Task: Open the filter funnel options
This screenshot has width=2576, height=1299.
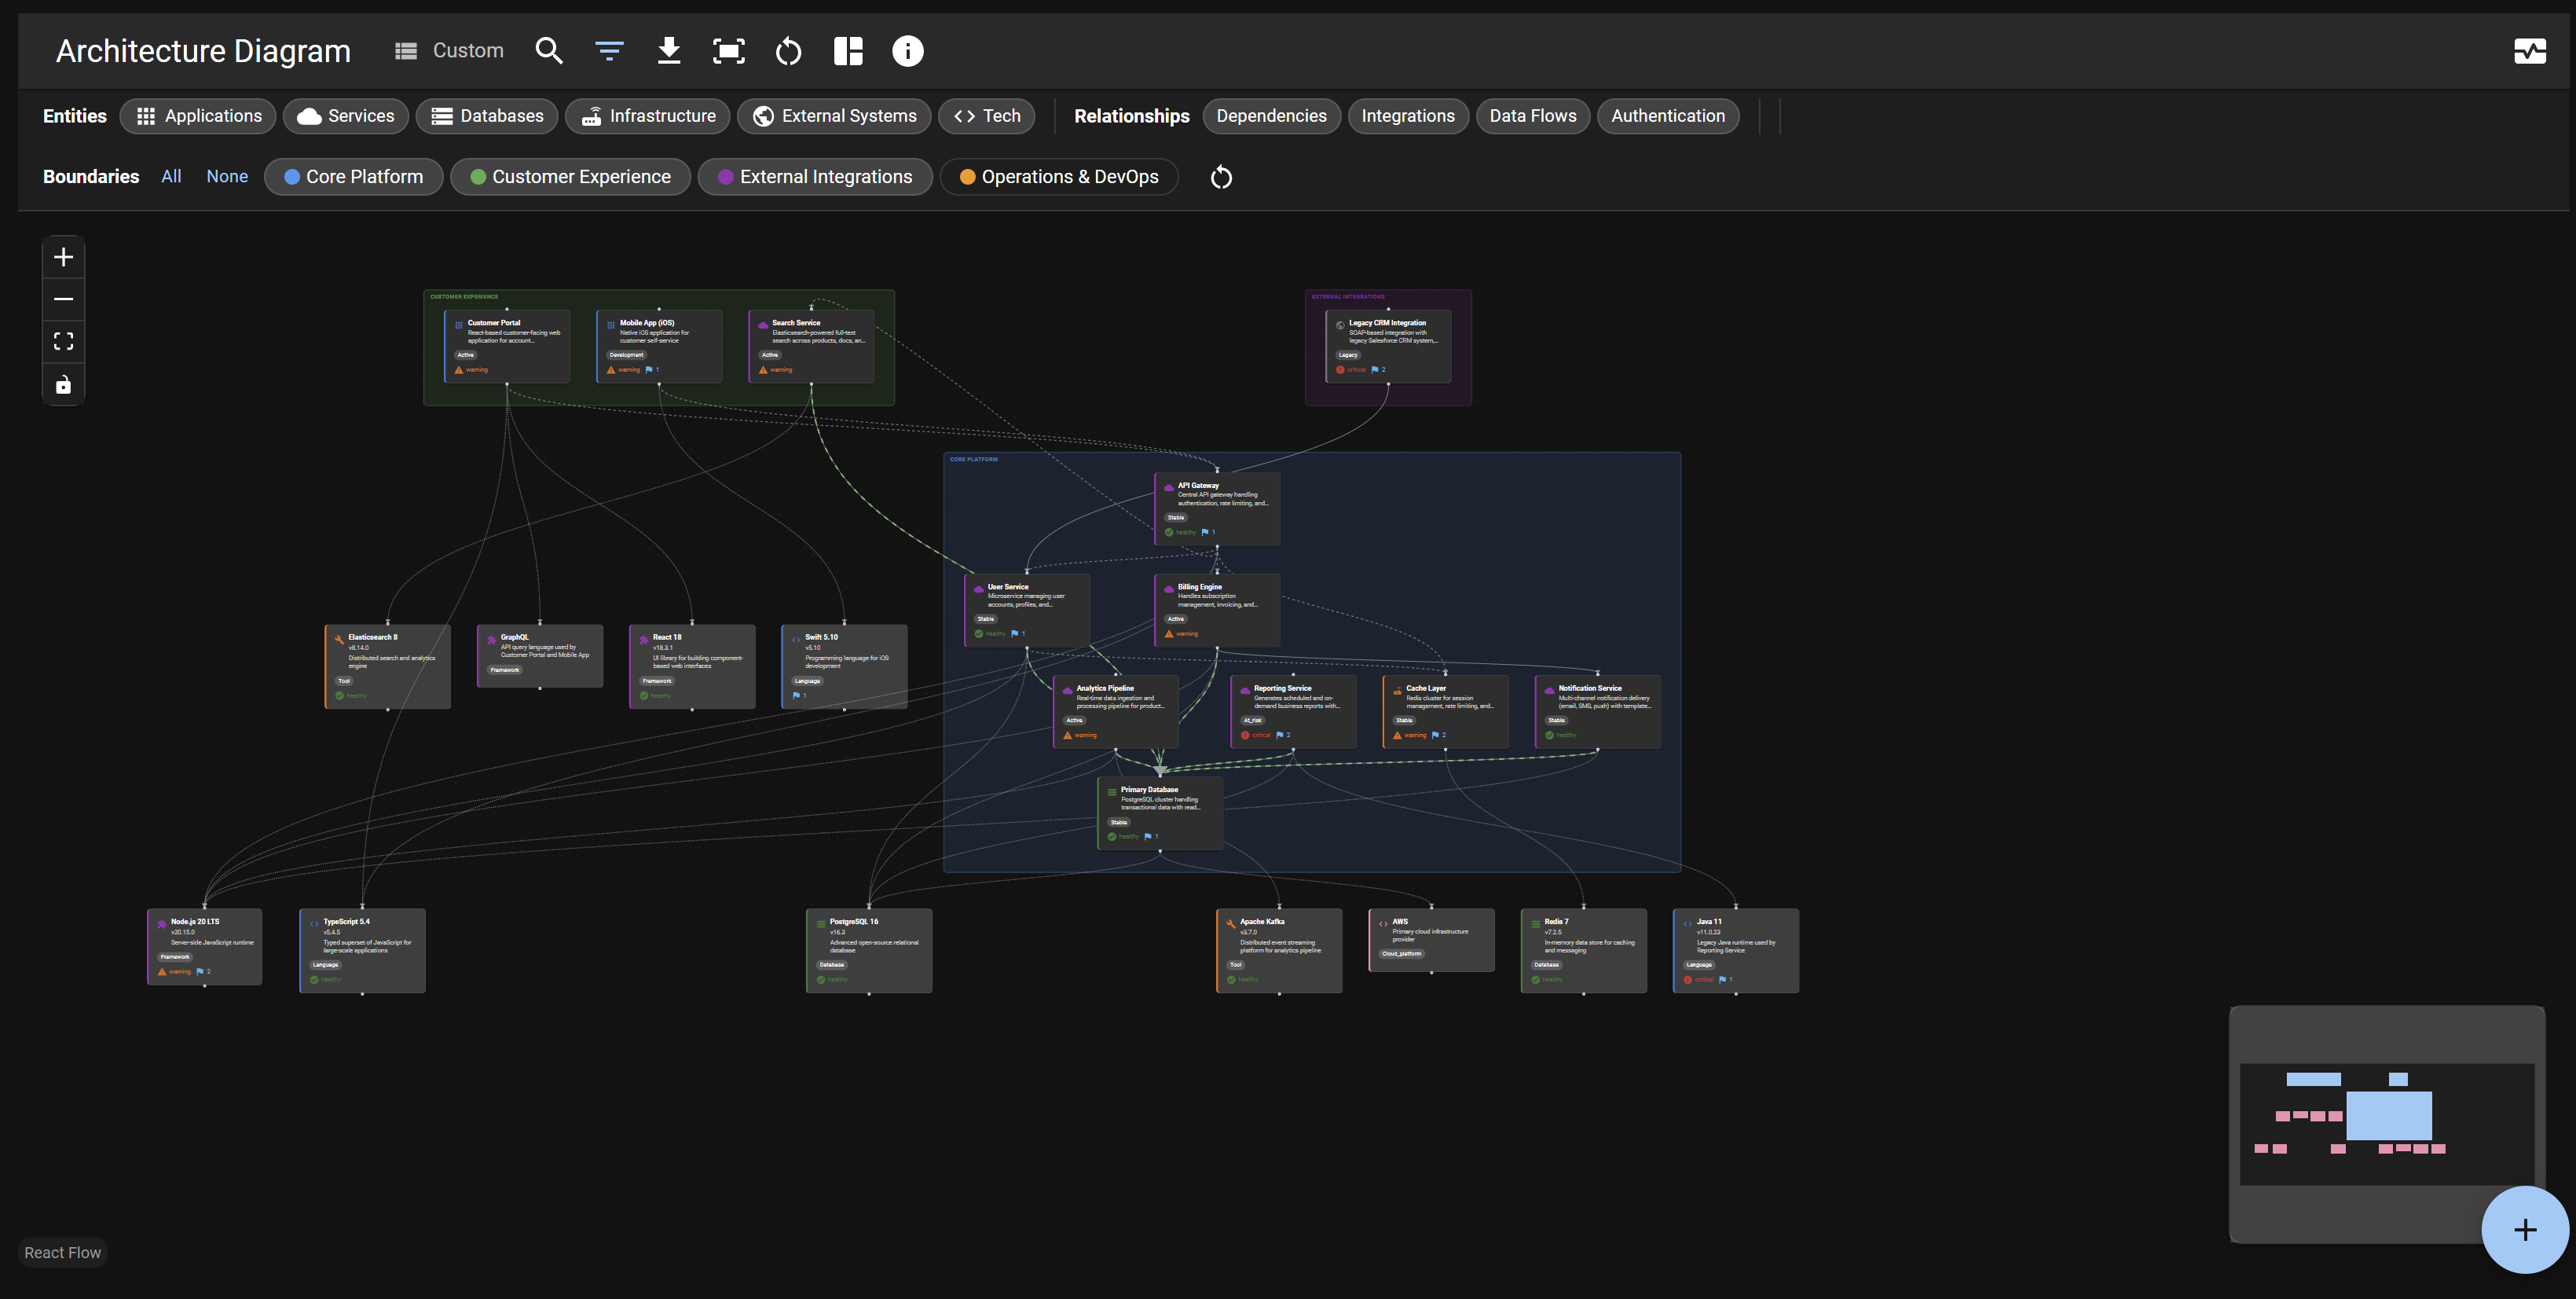Action: [x=609, y=50]
